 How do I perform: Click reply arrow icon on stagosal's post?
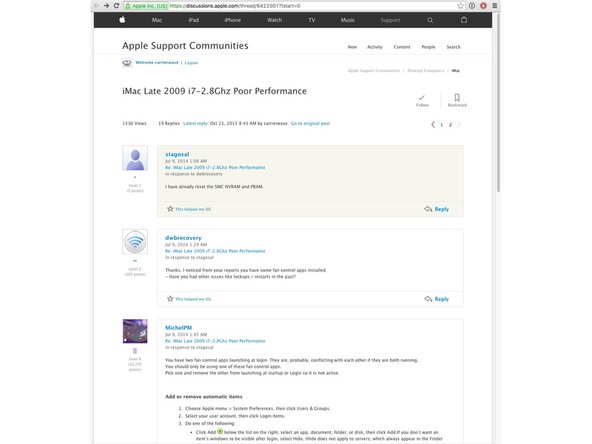[428, 209]
